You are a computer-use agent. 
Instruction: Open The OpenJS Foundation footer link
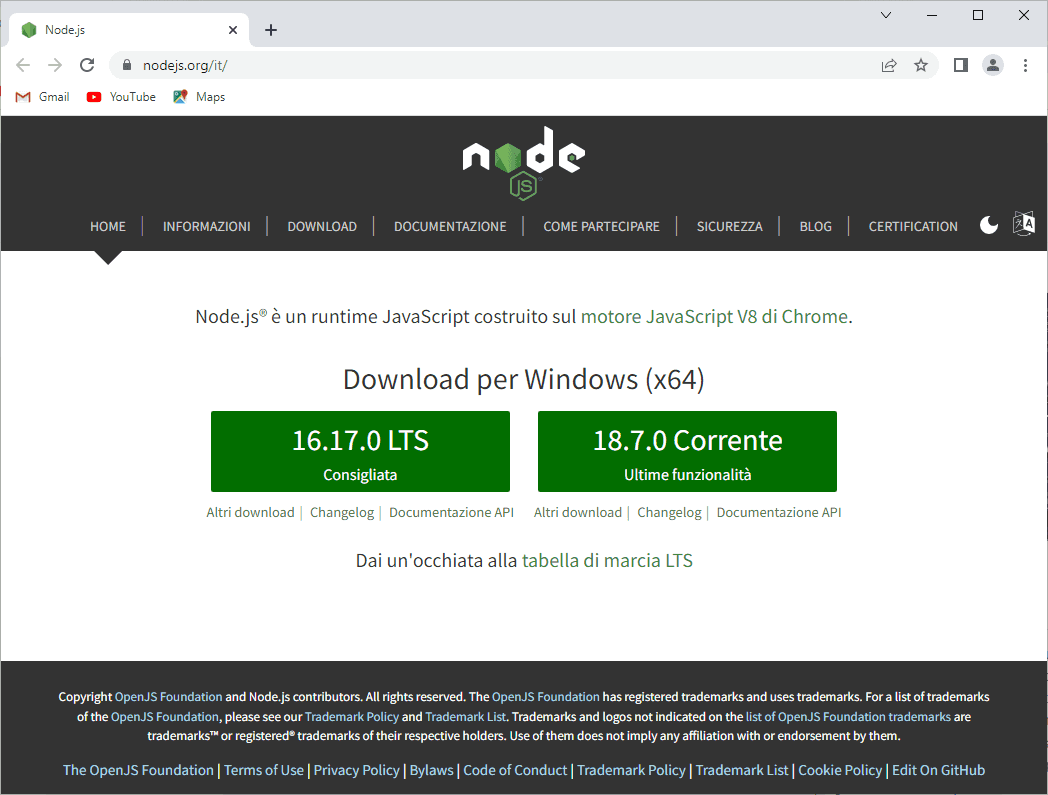tap(138, 770)
